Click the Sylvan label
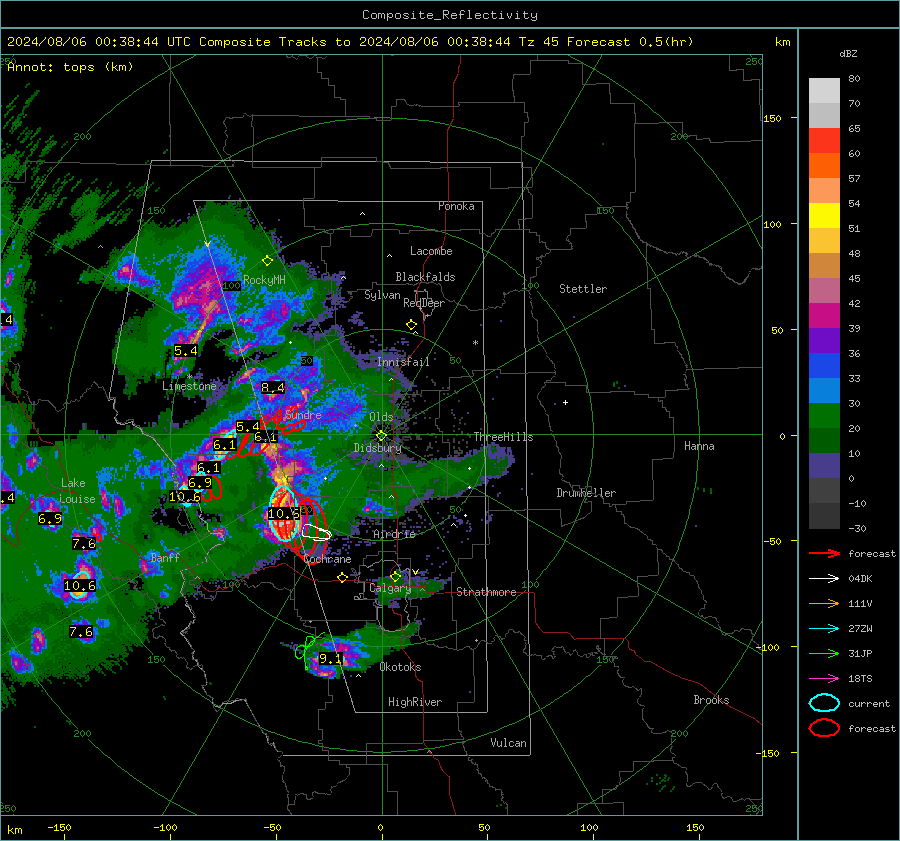Image resolution: width=900 pixels, height=841 pixels. pos(382,295)
